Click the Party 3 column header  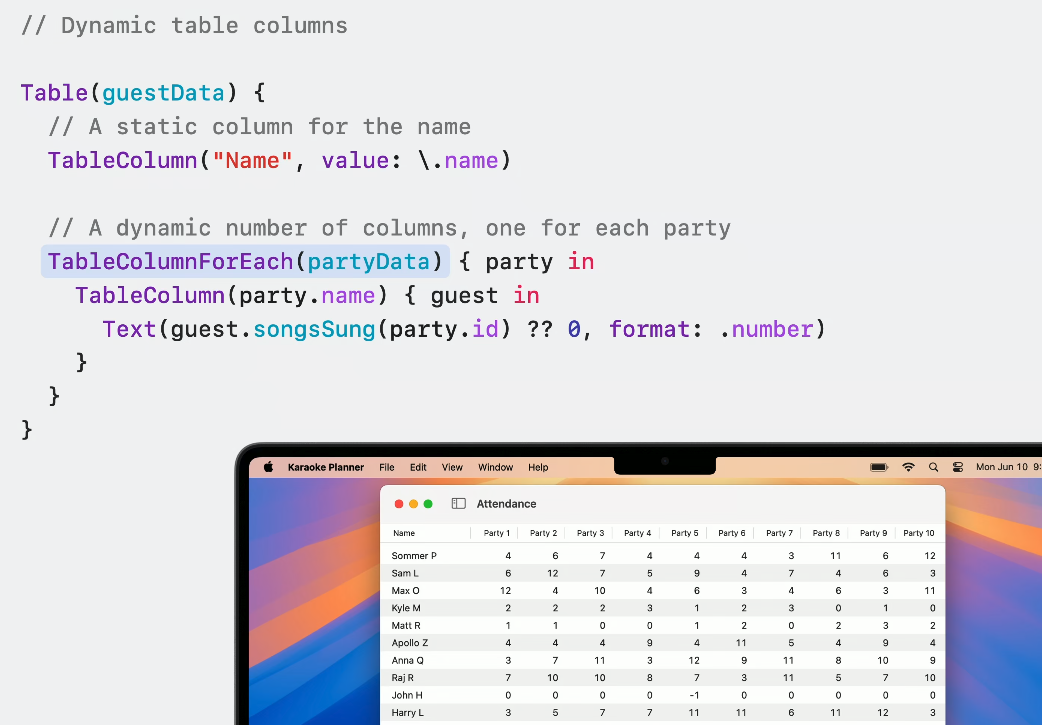click(589, 533)
